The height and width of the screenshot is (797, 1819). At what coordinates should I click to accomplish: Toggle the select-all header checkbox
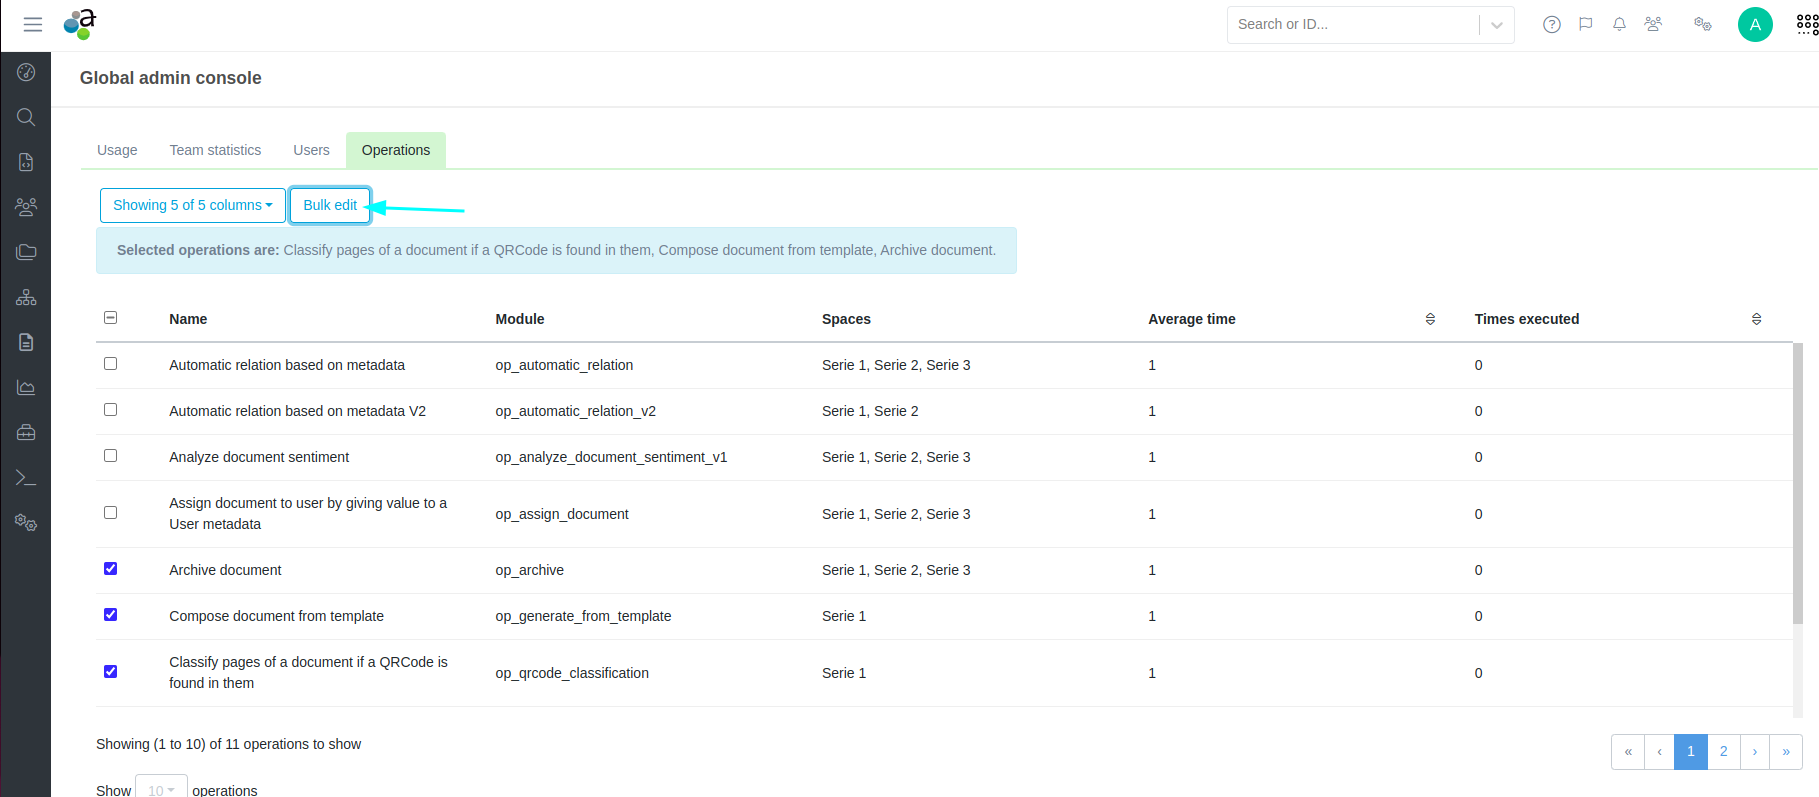(x=111, y=318)
